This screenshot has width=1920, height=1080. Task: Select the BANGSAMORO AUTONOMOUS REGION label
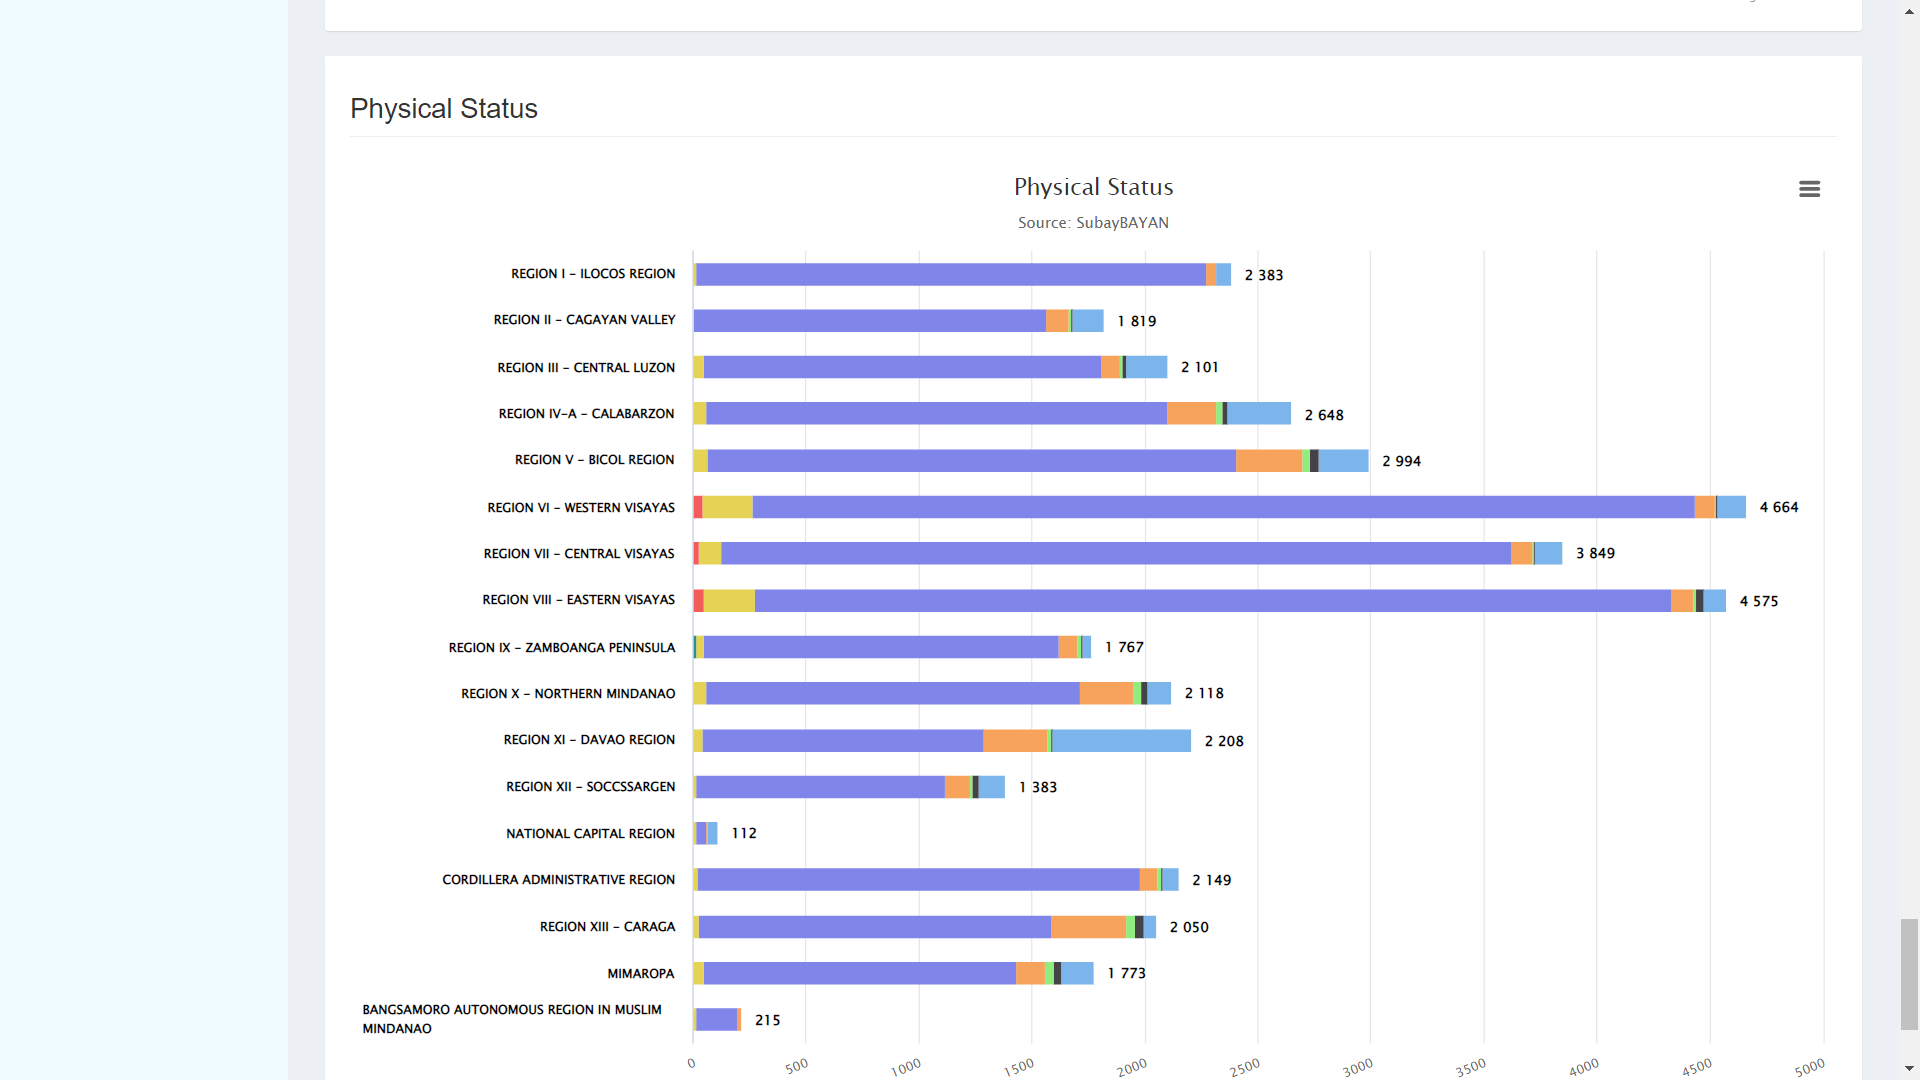click(x=511, y=1019)
